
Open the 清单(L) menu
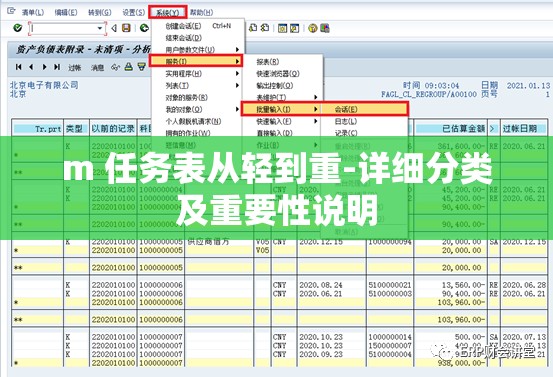coord(33,13)
